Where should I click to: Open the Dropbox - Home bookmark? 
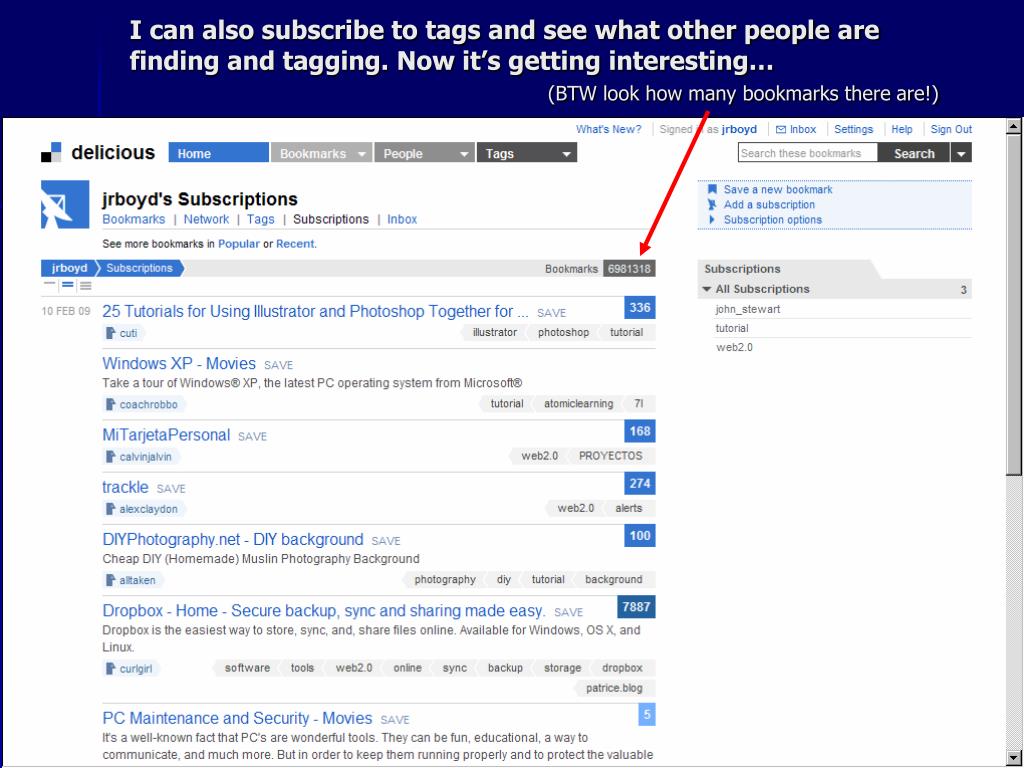[324, 611]
